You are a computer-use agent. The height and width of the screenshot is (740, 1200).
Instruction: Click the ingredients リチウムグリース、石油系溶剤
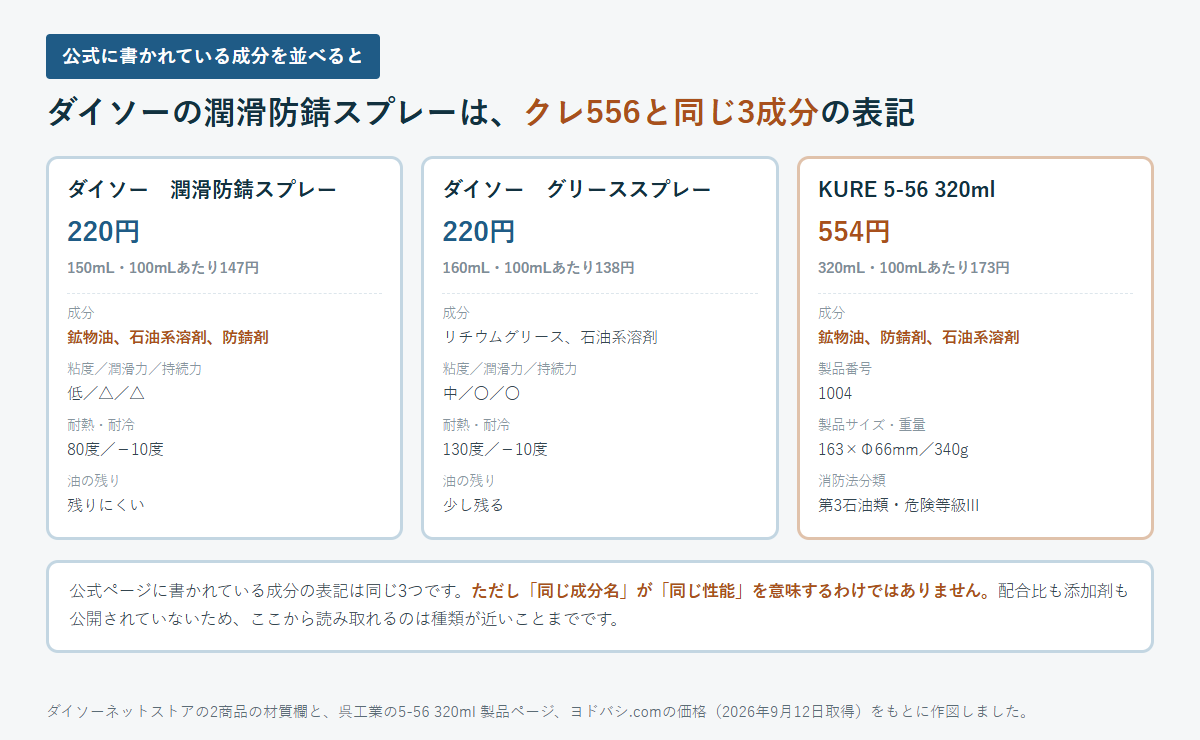tap(550, 337)
